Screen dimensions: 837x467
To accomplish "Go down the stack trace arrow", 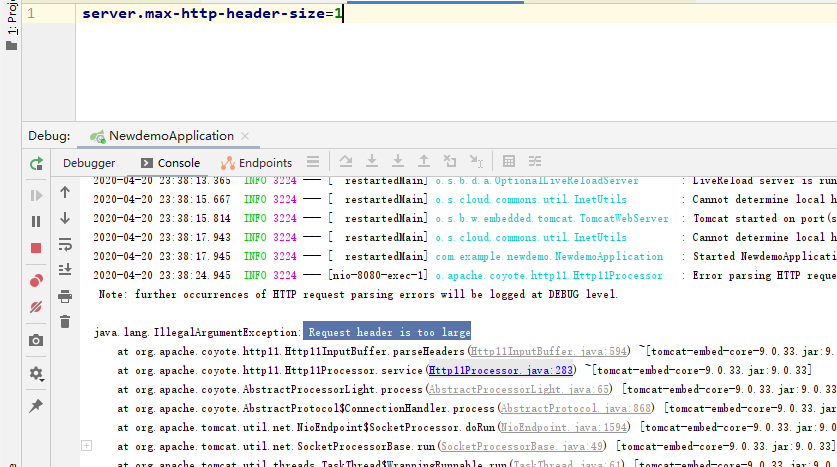I will click(65, 218).
